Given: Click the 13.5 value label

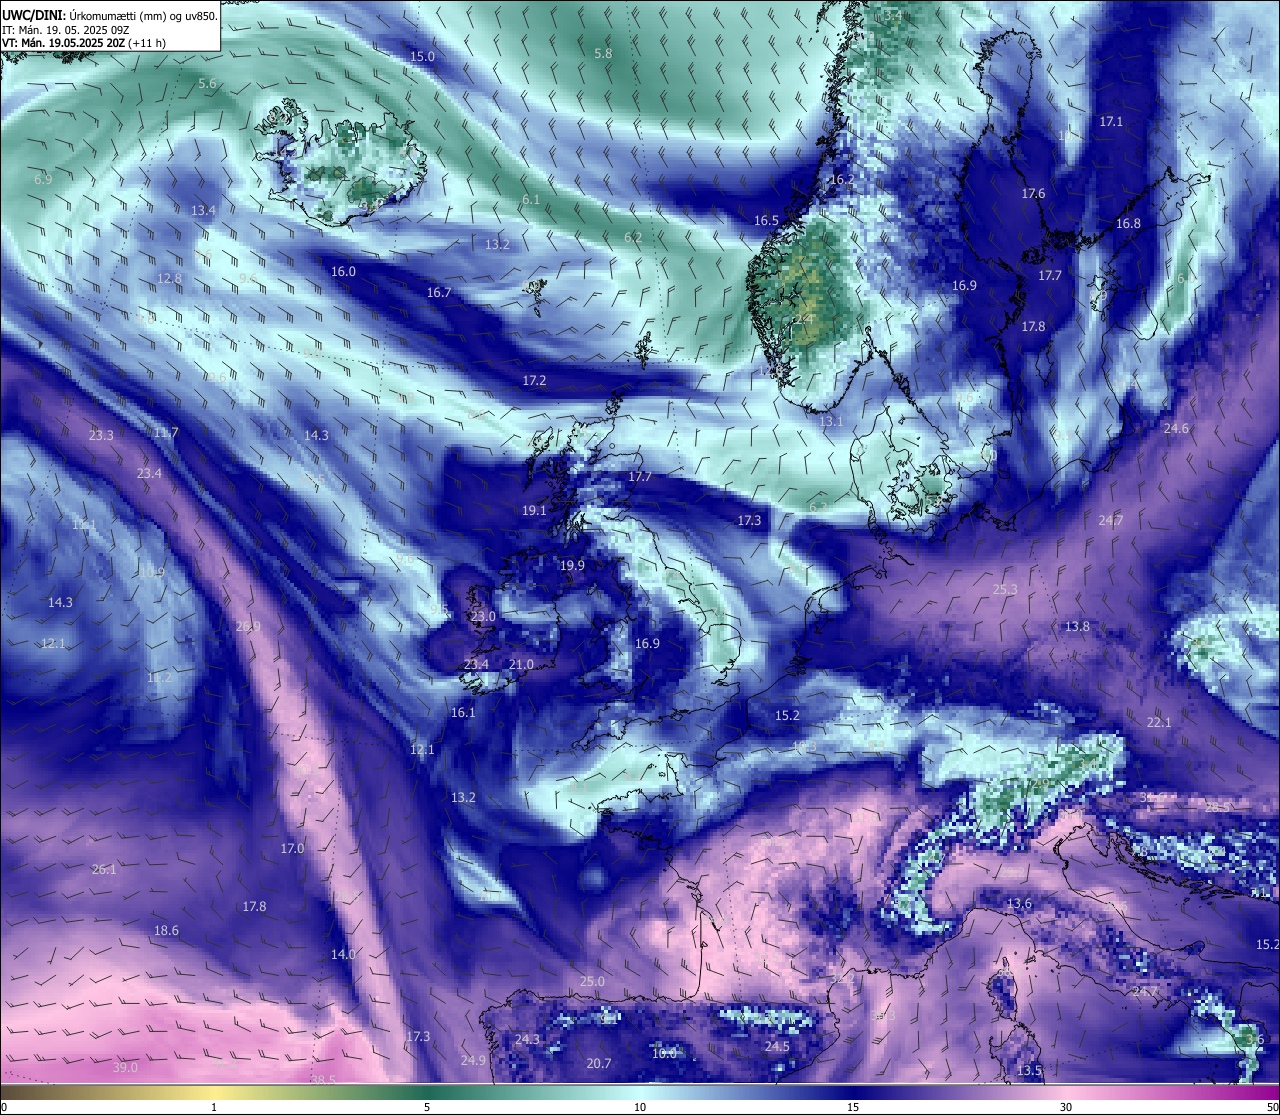Looking at the screenshot, I should pyautogui.click(x=1029, y=1071).
